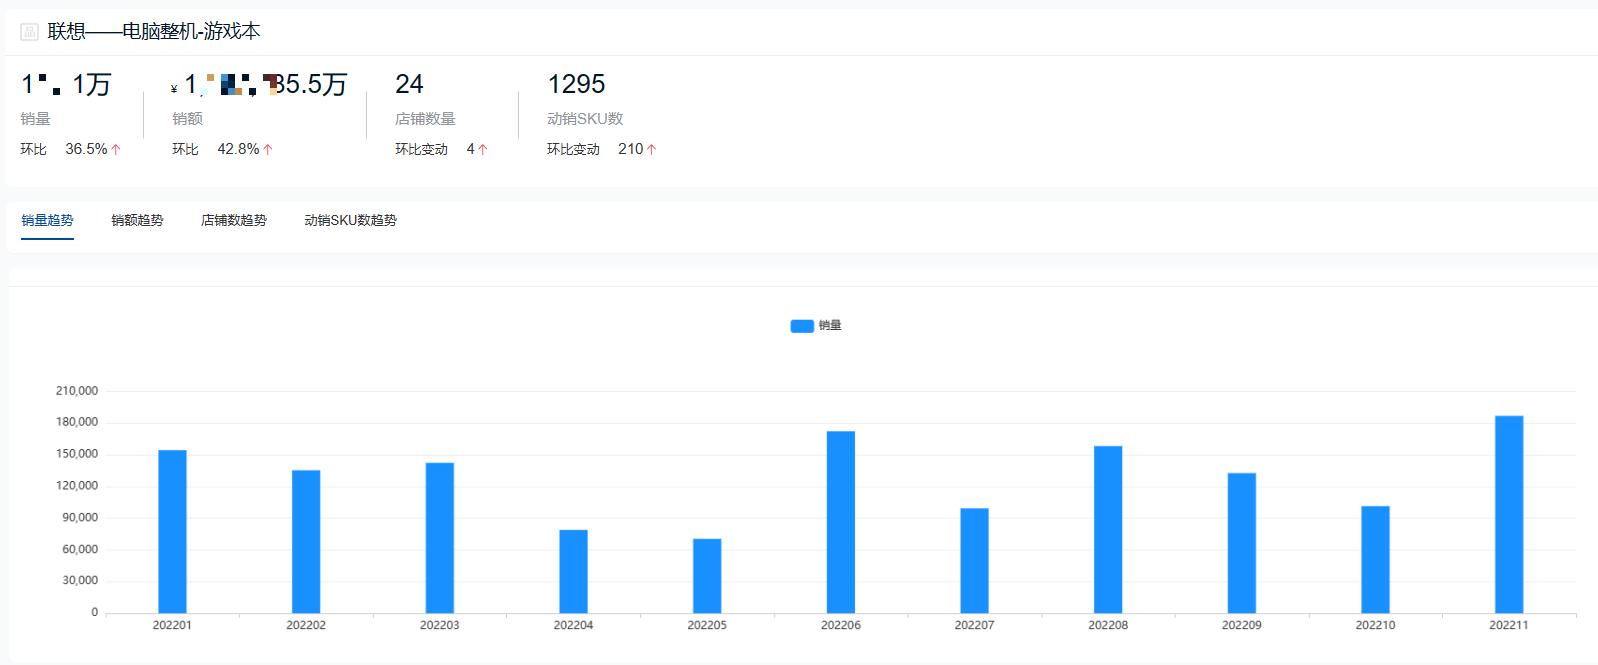The height and width of the screenshot is (665, 1598).
Task: Click the 店铺数量 value 24
Action: click(x=409, y=84)
